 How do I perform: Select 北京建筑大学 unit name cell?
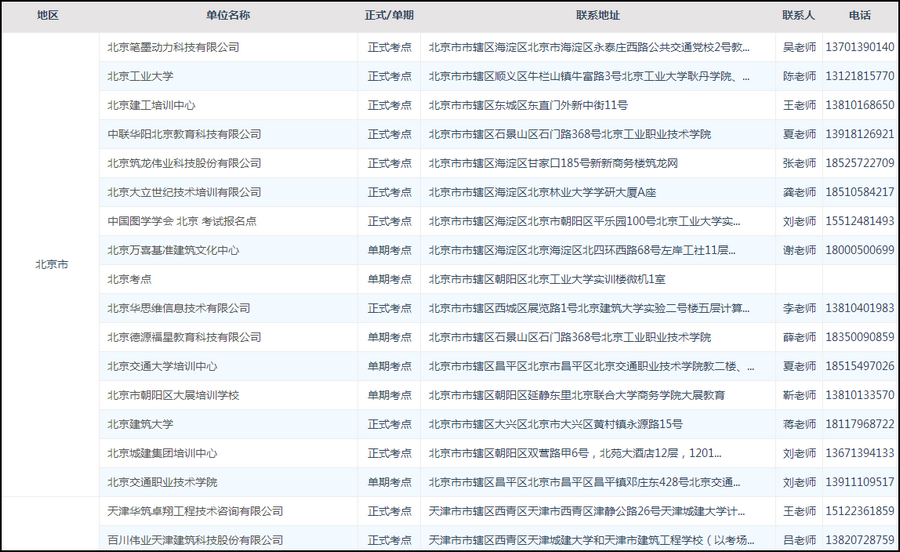140,424
